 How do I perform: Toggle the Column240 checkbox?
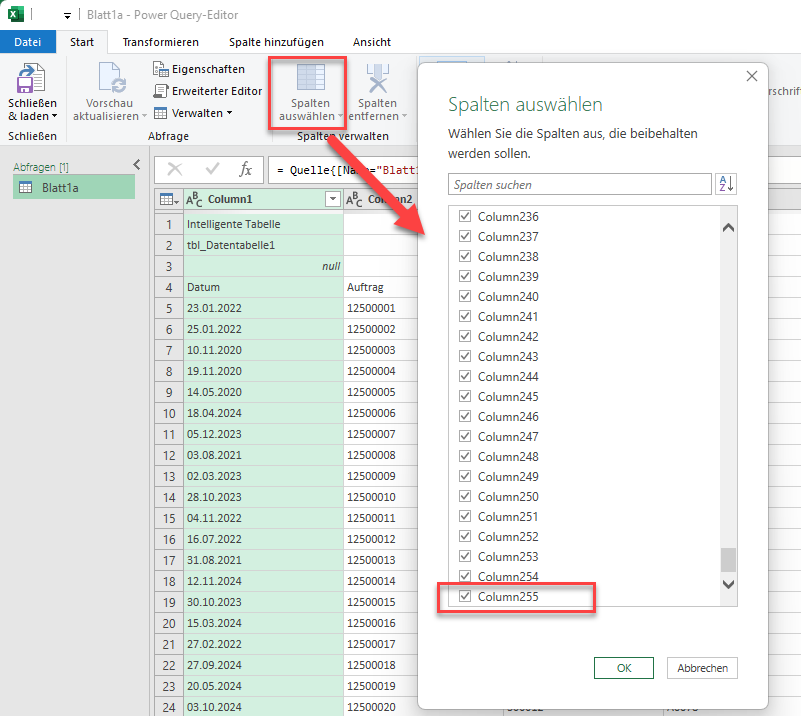point(465,296)
